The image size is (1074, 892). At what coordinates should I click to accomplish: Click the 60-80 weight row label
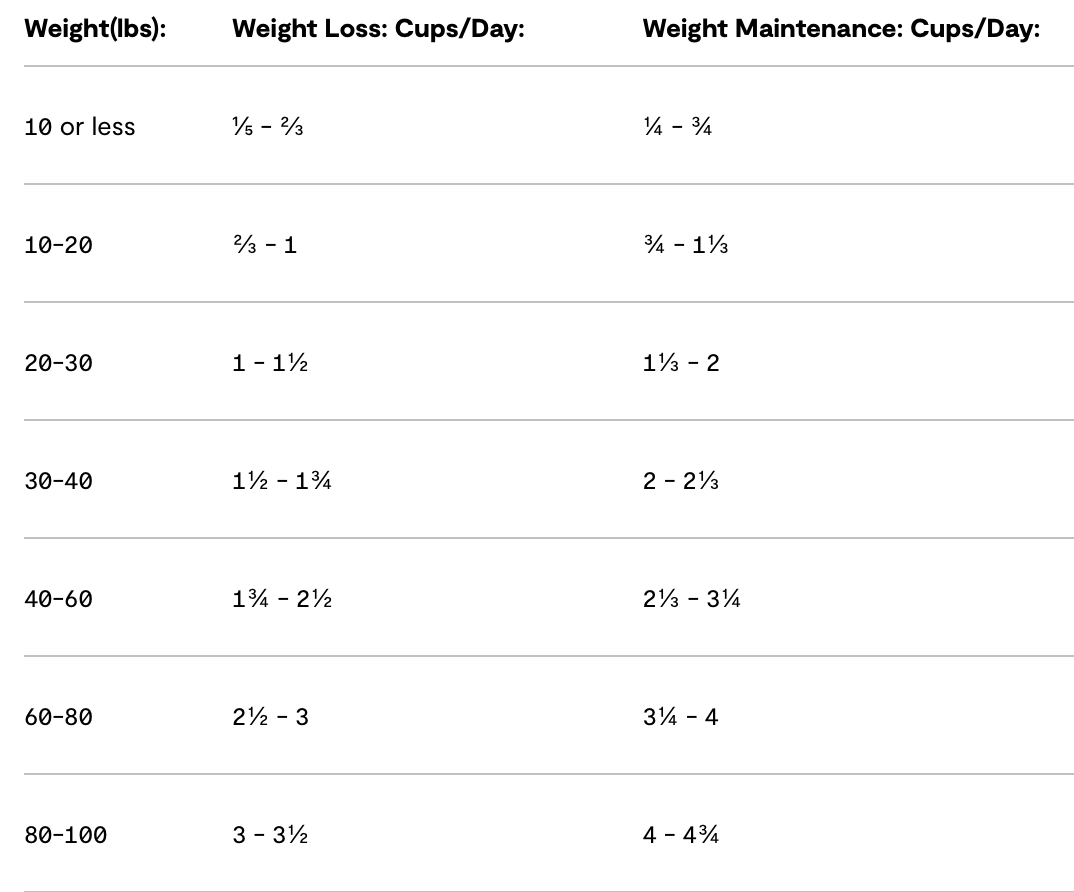[x=58, y=717]
